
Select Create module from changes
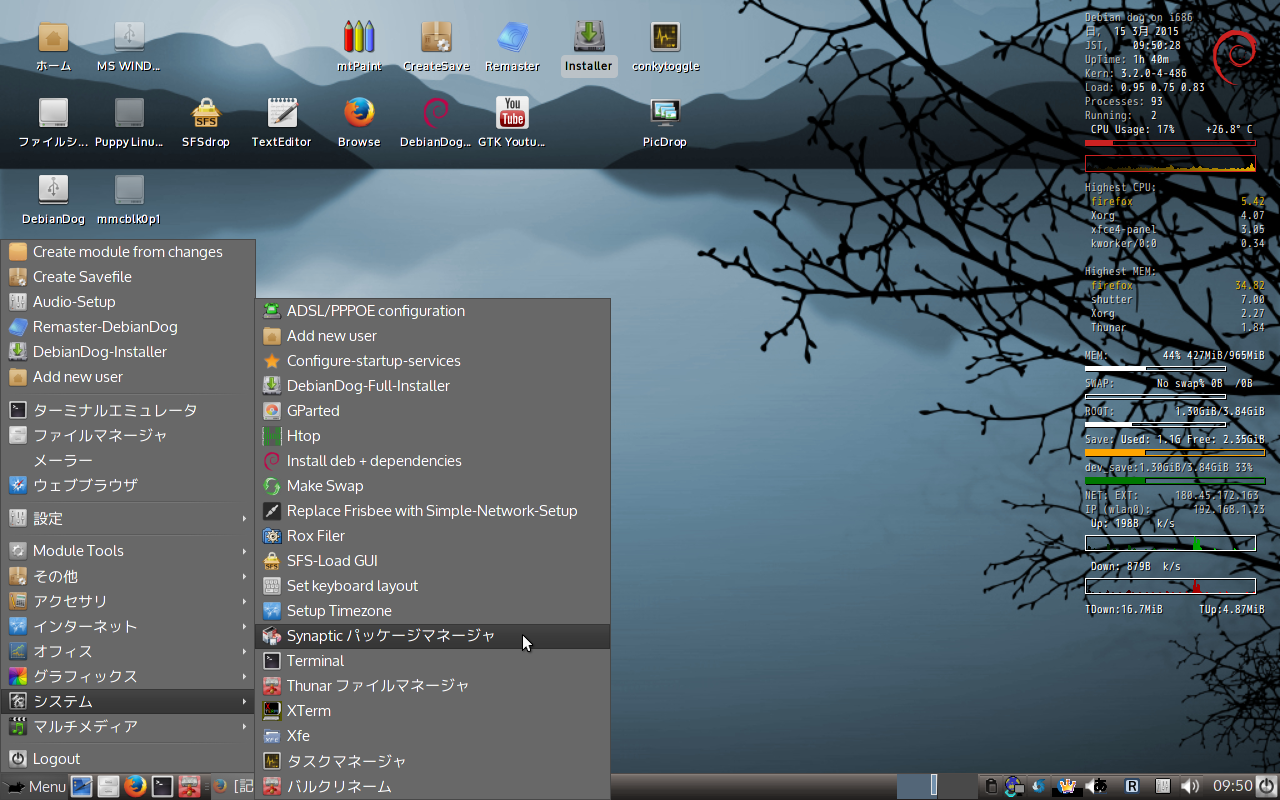pos(128,252)
